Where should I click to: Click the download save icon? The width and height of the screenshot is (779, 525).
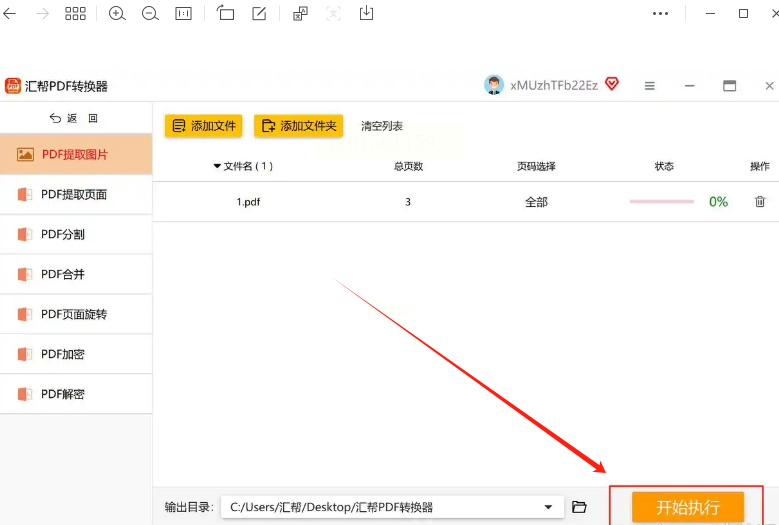point(366,13)
